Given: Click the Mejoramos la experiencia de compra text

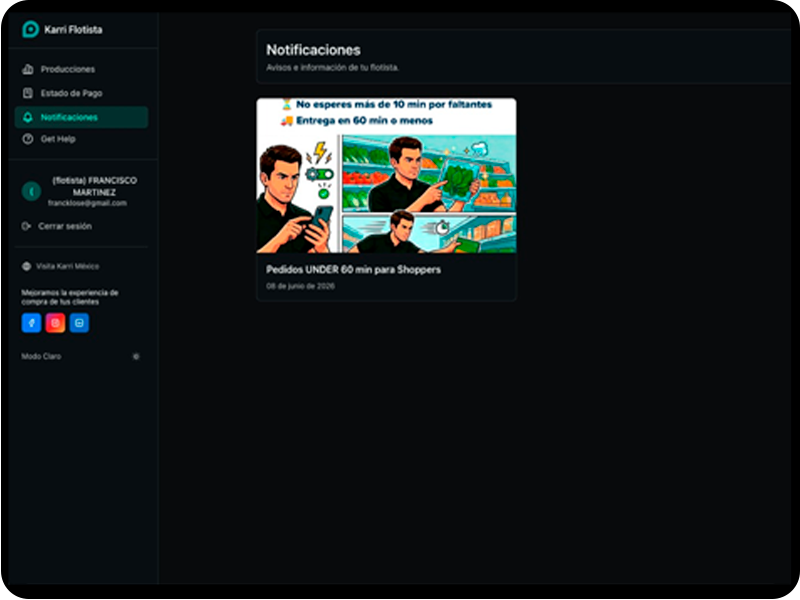Looking at the screenshot, I should tap(70, 297).
